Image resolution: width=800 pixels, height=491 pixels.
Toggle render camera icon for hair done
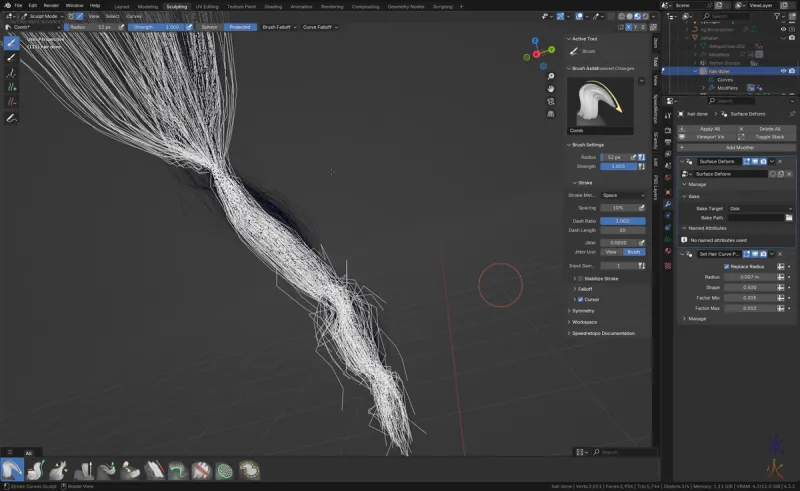coord(792,71)
